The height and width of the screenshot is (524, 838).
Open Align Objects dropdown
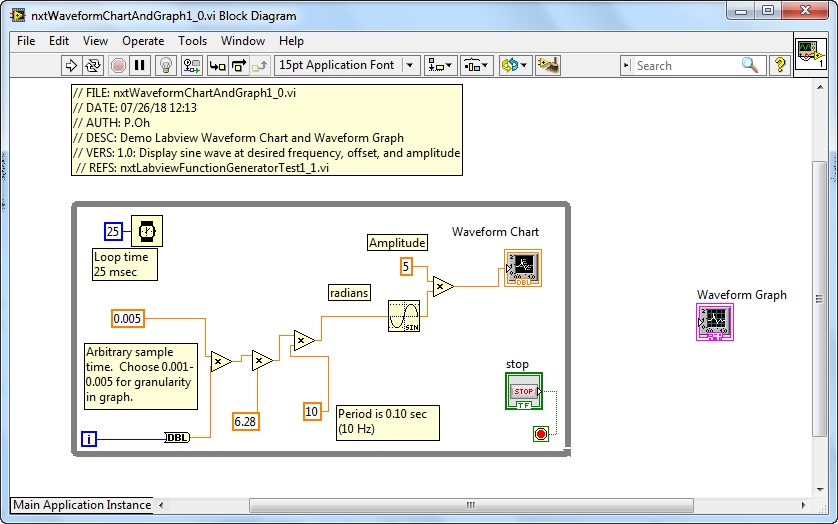click(440, 66)
